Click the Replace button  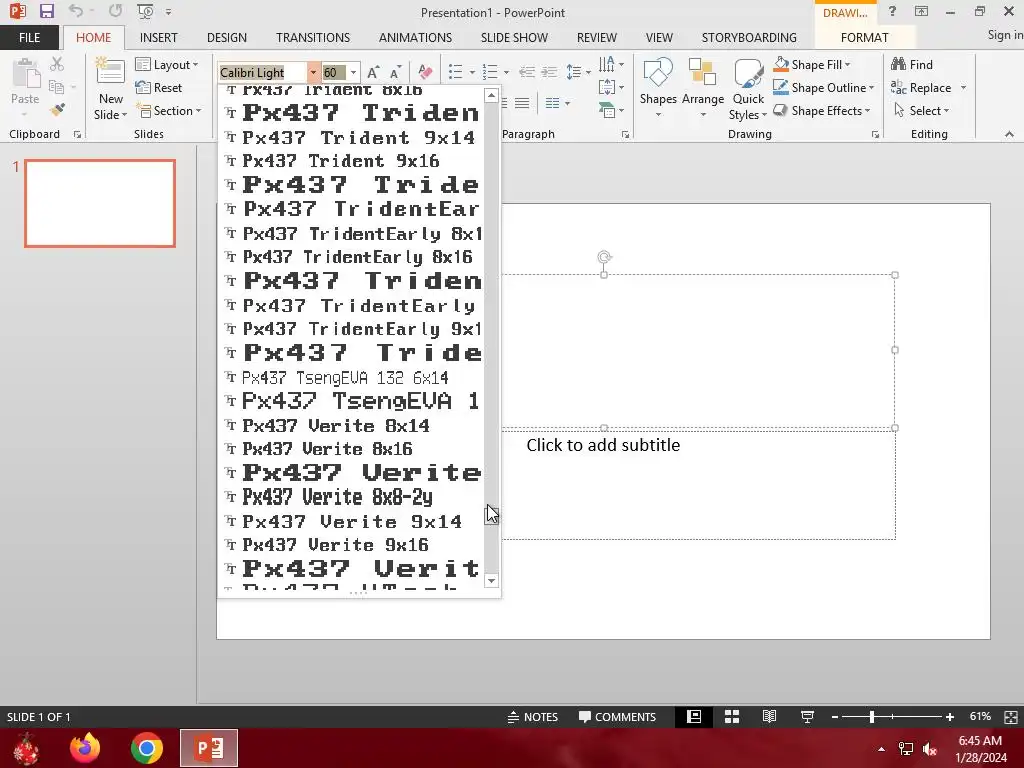pos(921,88)
